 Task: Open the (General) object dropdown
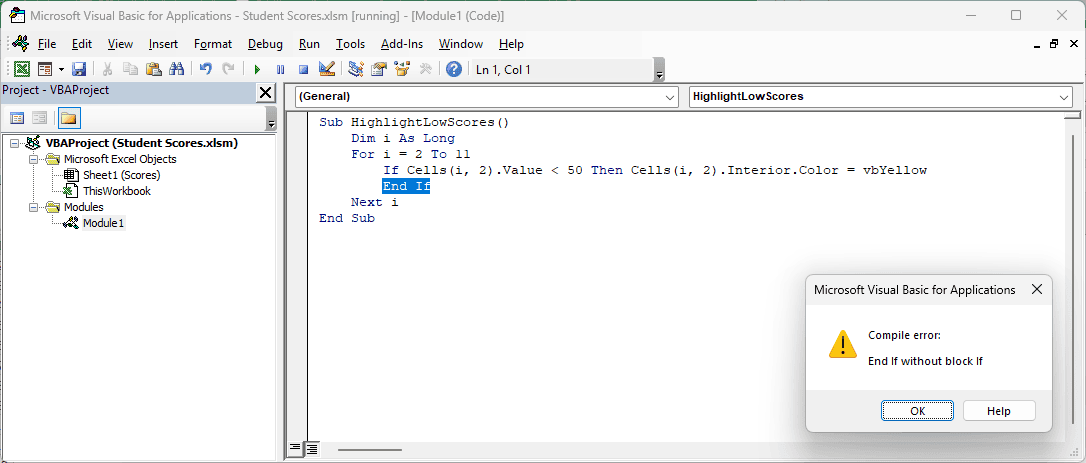coord(486,97)
